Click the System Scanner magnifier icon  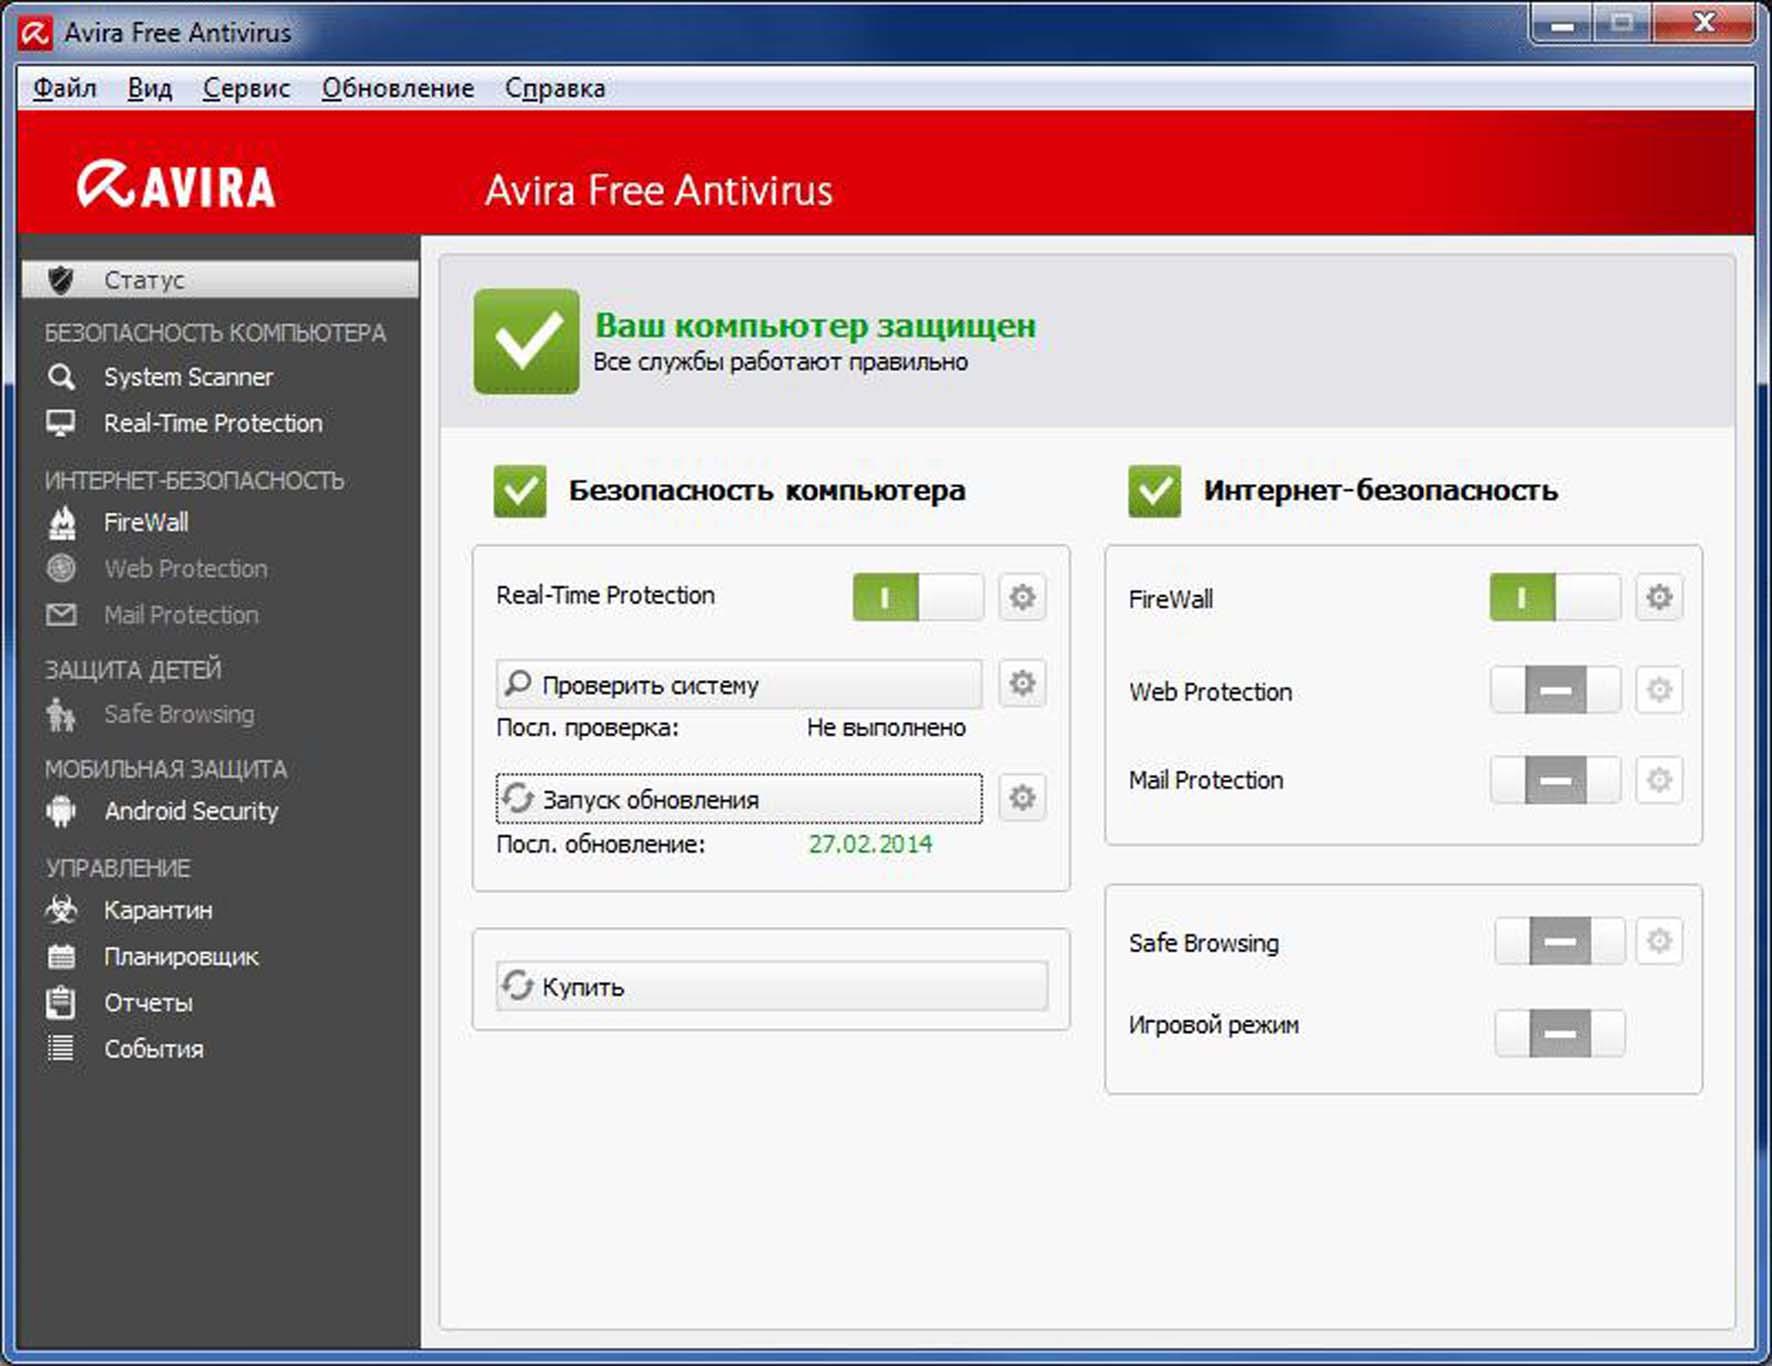(61, 377)
